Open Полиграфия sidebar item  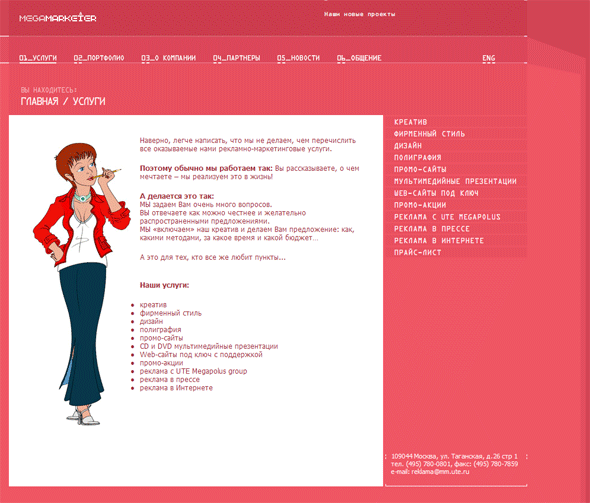[417, 157]
